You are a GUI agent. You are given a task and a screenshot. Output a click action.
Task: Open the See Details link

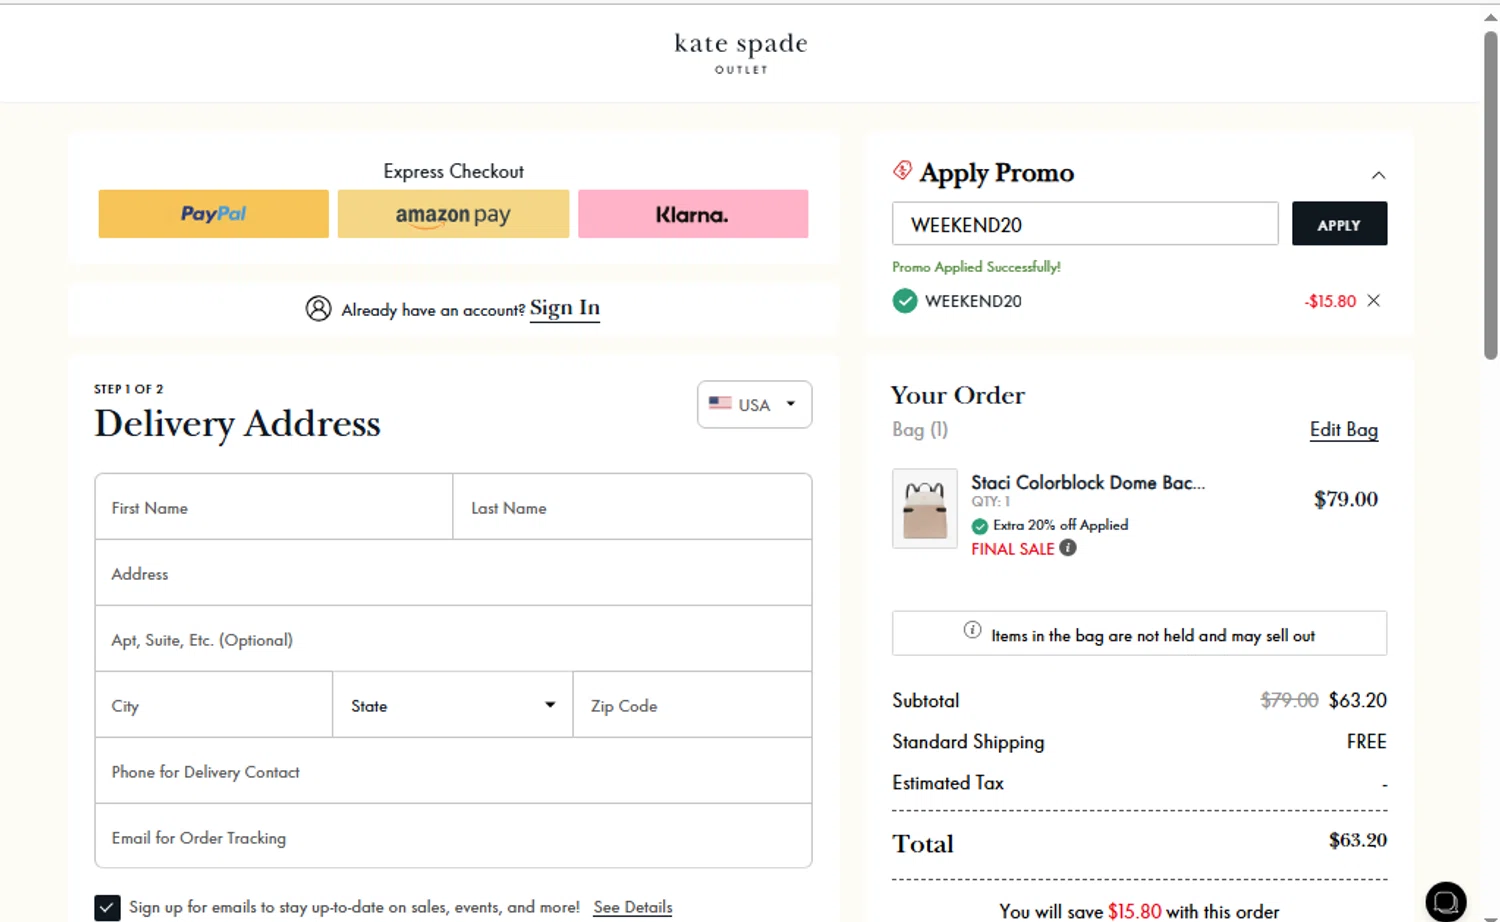click(x=633, y=907)
